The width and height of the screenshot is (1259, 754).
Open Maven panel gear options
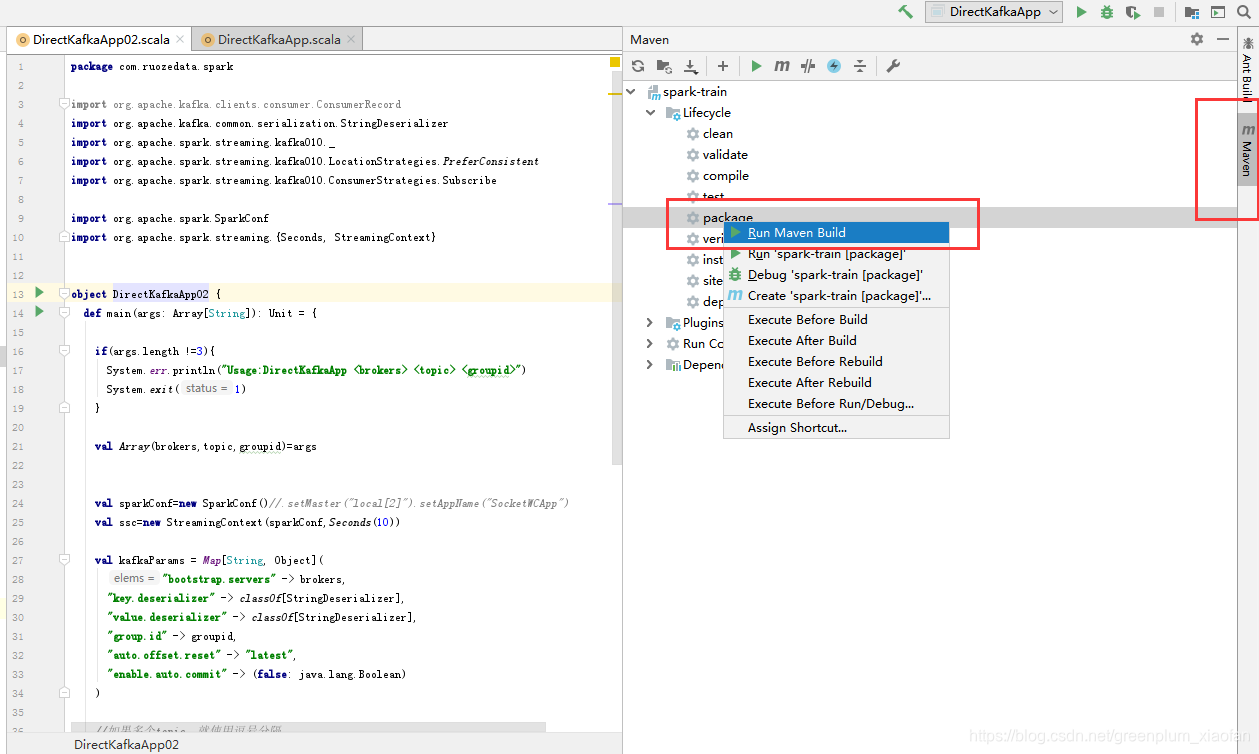pos(1197,39)
